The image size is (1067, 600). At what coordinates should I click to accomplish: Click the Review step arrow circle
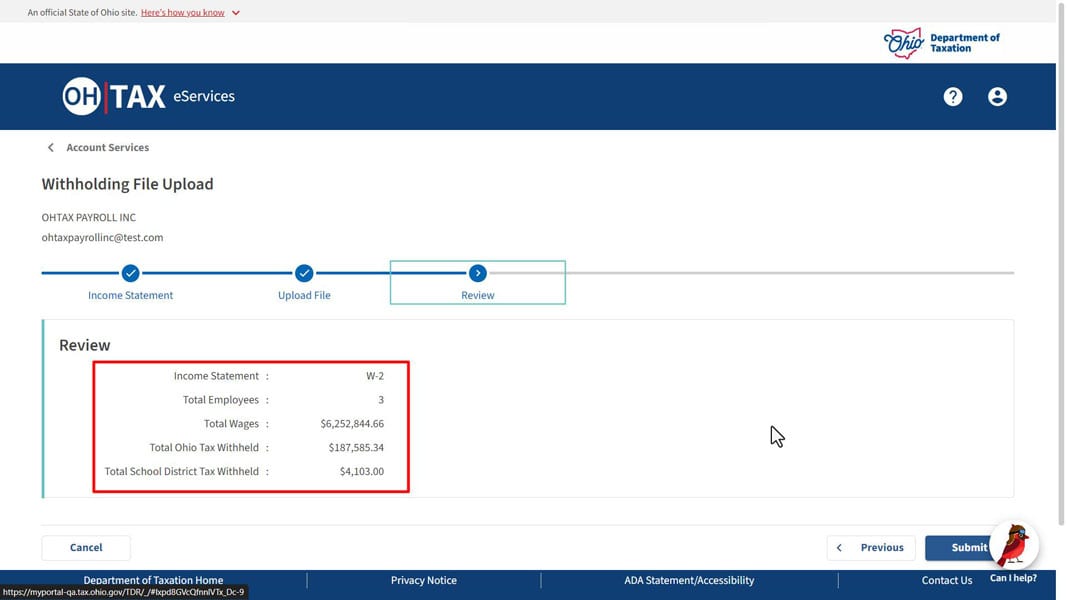click(x=477, y=273)
